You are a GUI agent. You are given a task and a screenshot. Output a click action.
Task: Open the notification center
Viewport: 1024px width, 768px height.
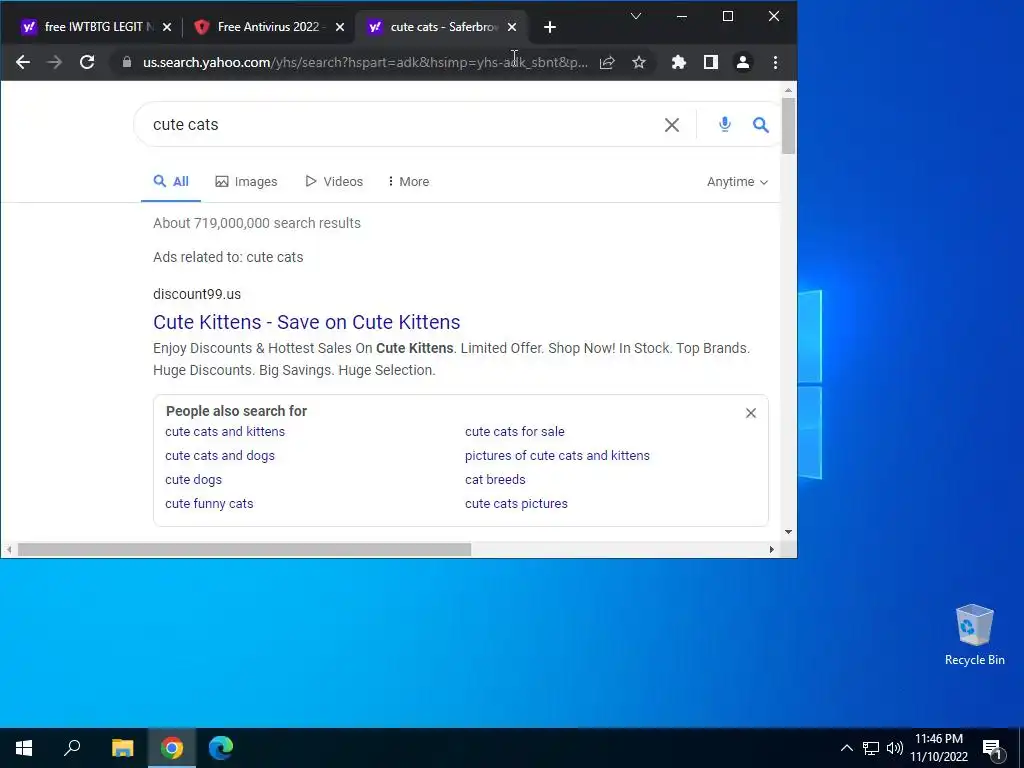[993, 748]
